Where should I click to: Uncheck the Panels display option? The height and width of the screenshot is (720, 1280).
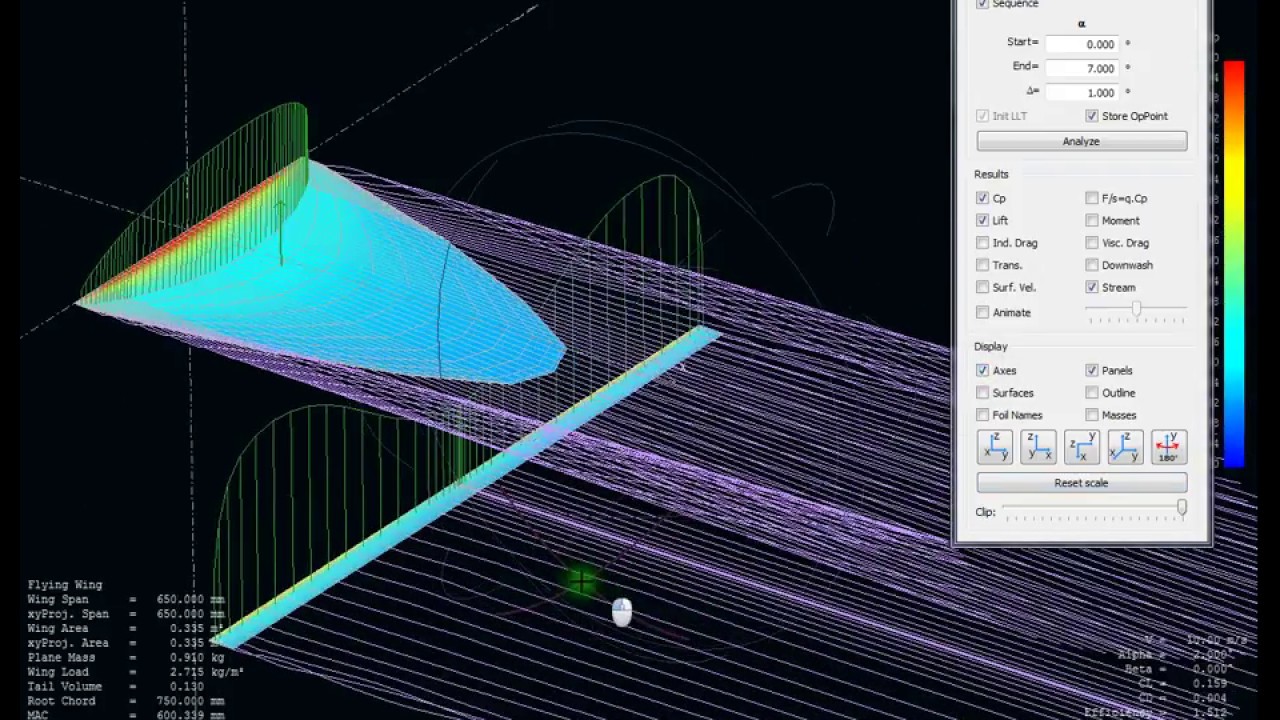pyautogui.click(x=1092, y=370)
